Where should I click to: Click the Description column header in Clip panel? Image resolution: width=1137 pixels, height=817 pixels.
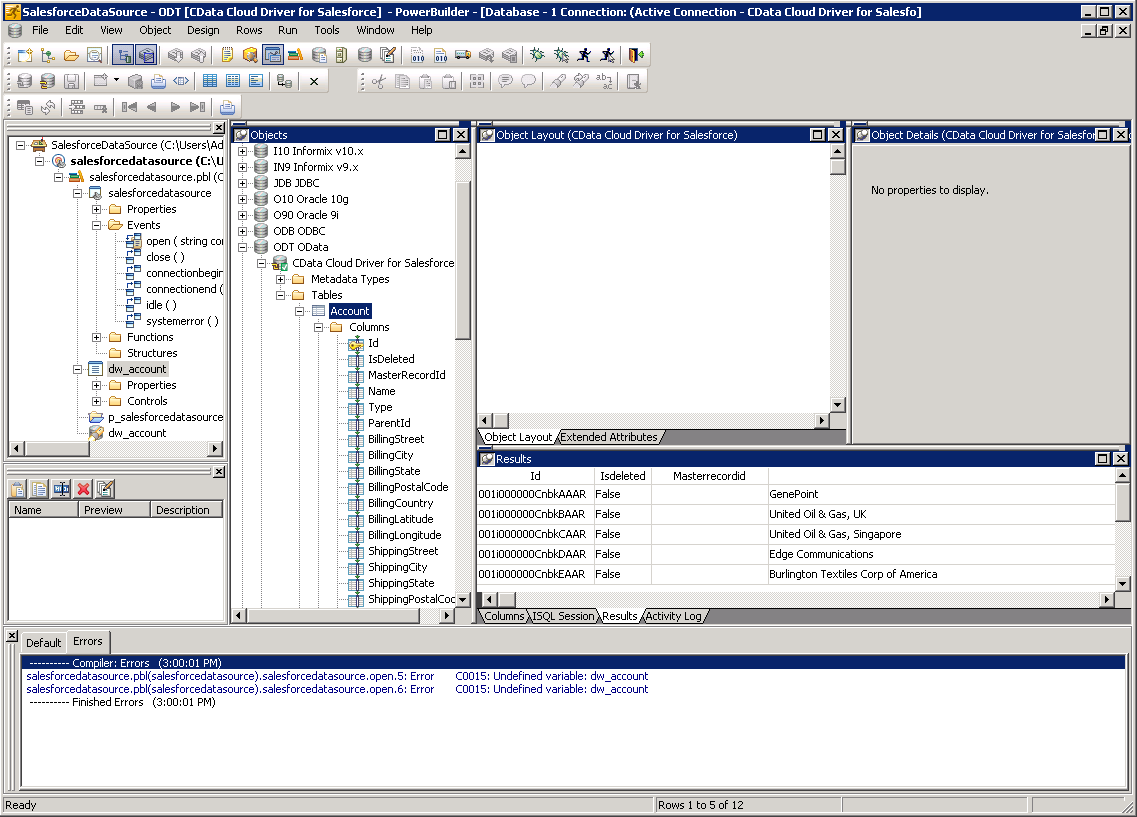coord(183,510)
